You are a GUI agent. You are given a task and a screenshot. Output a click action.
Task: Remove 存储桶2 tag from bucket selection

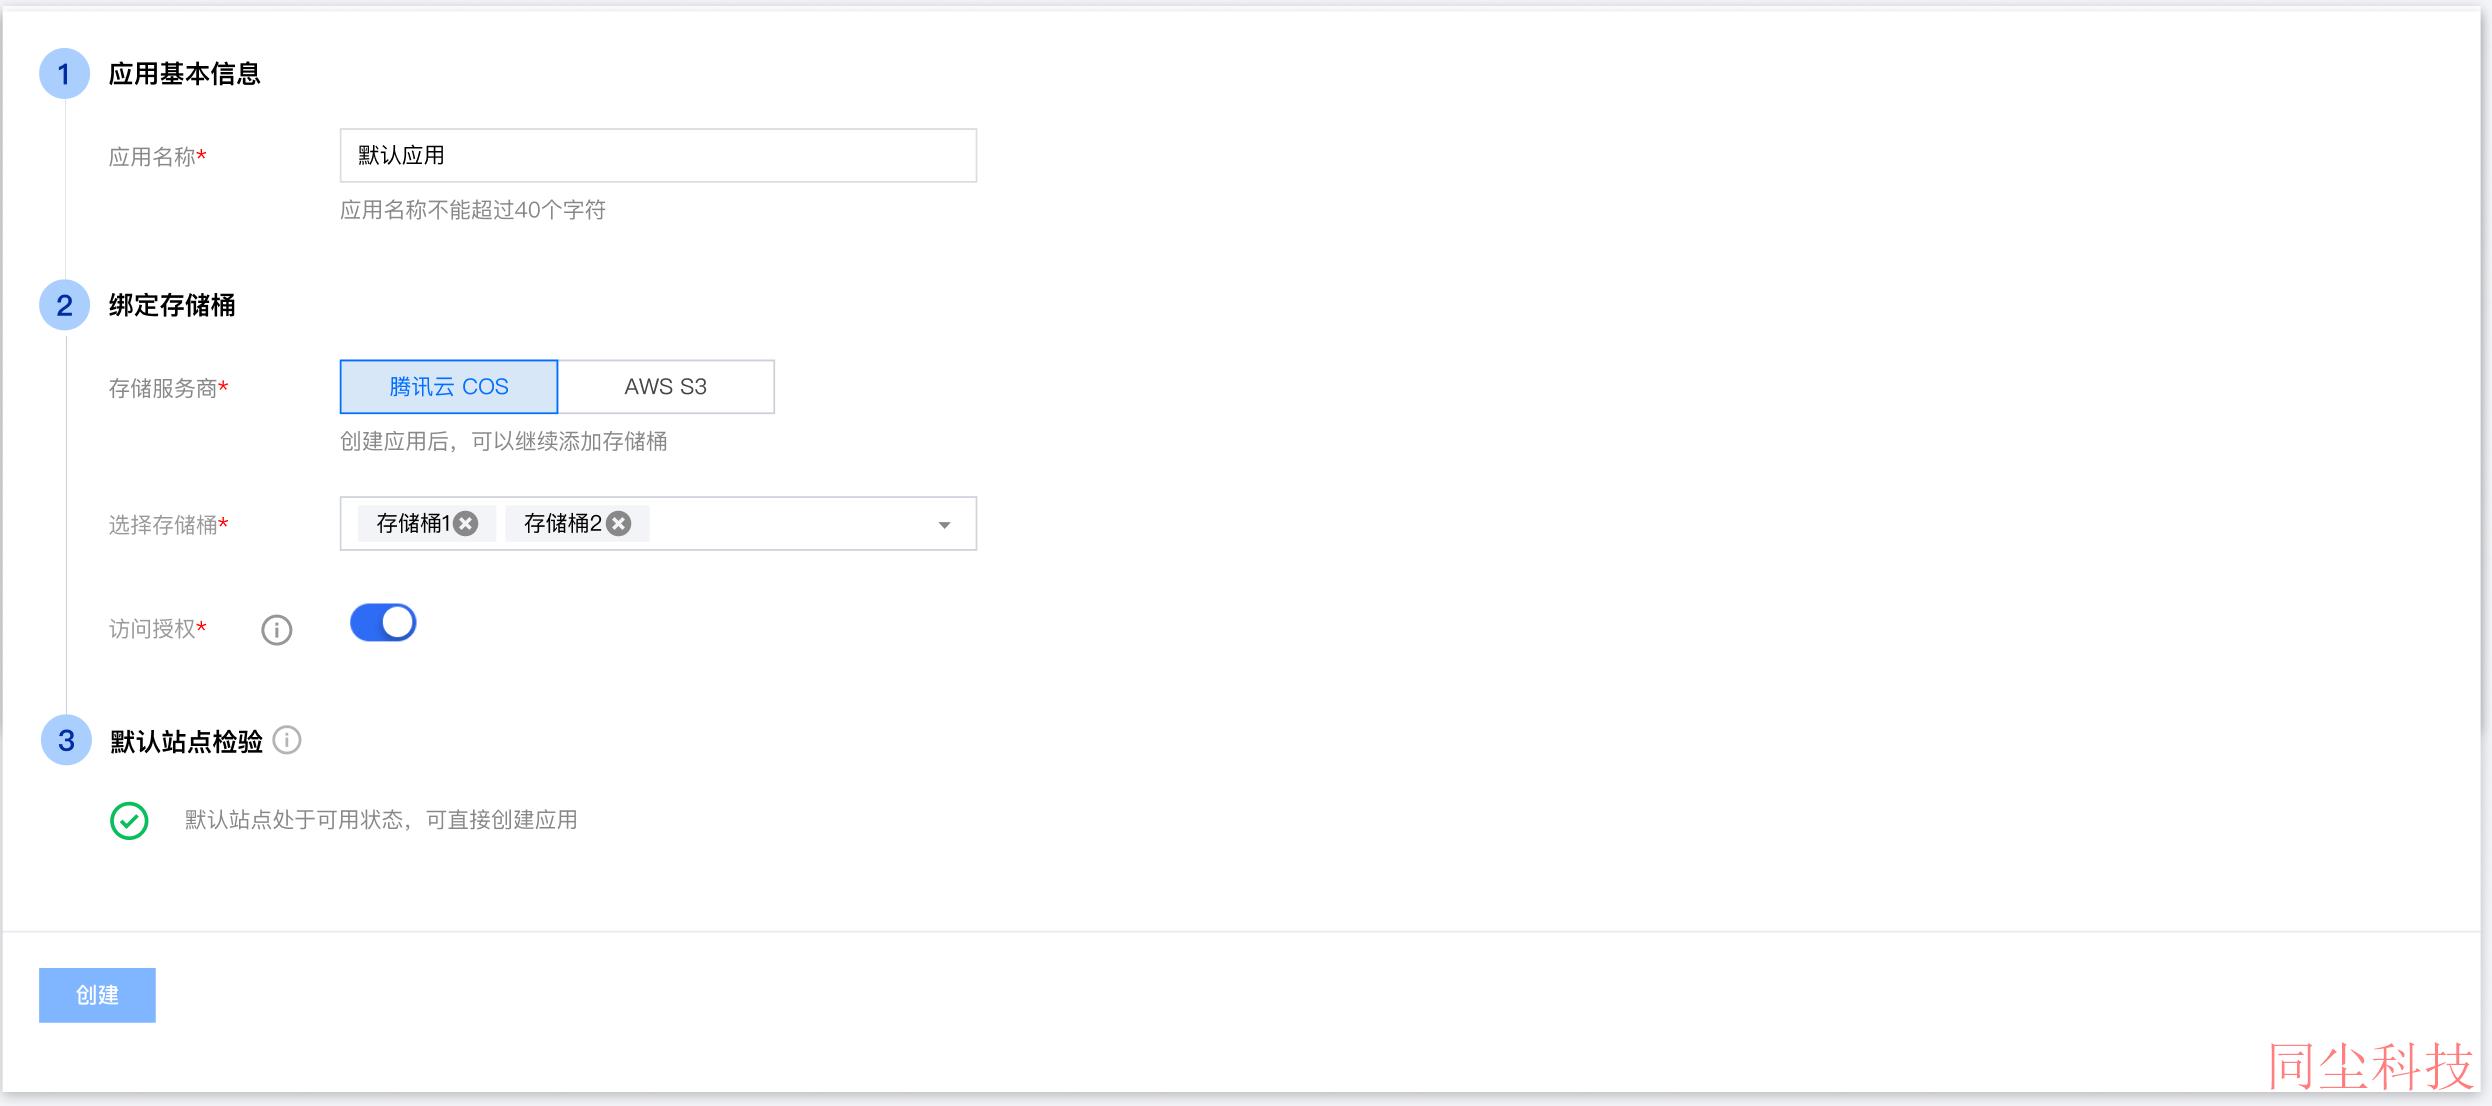619,524
